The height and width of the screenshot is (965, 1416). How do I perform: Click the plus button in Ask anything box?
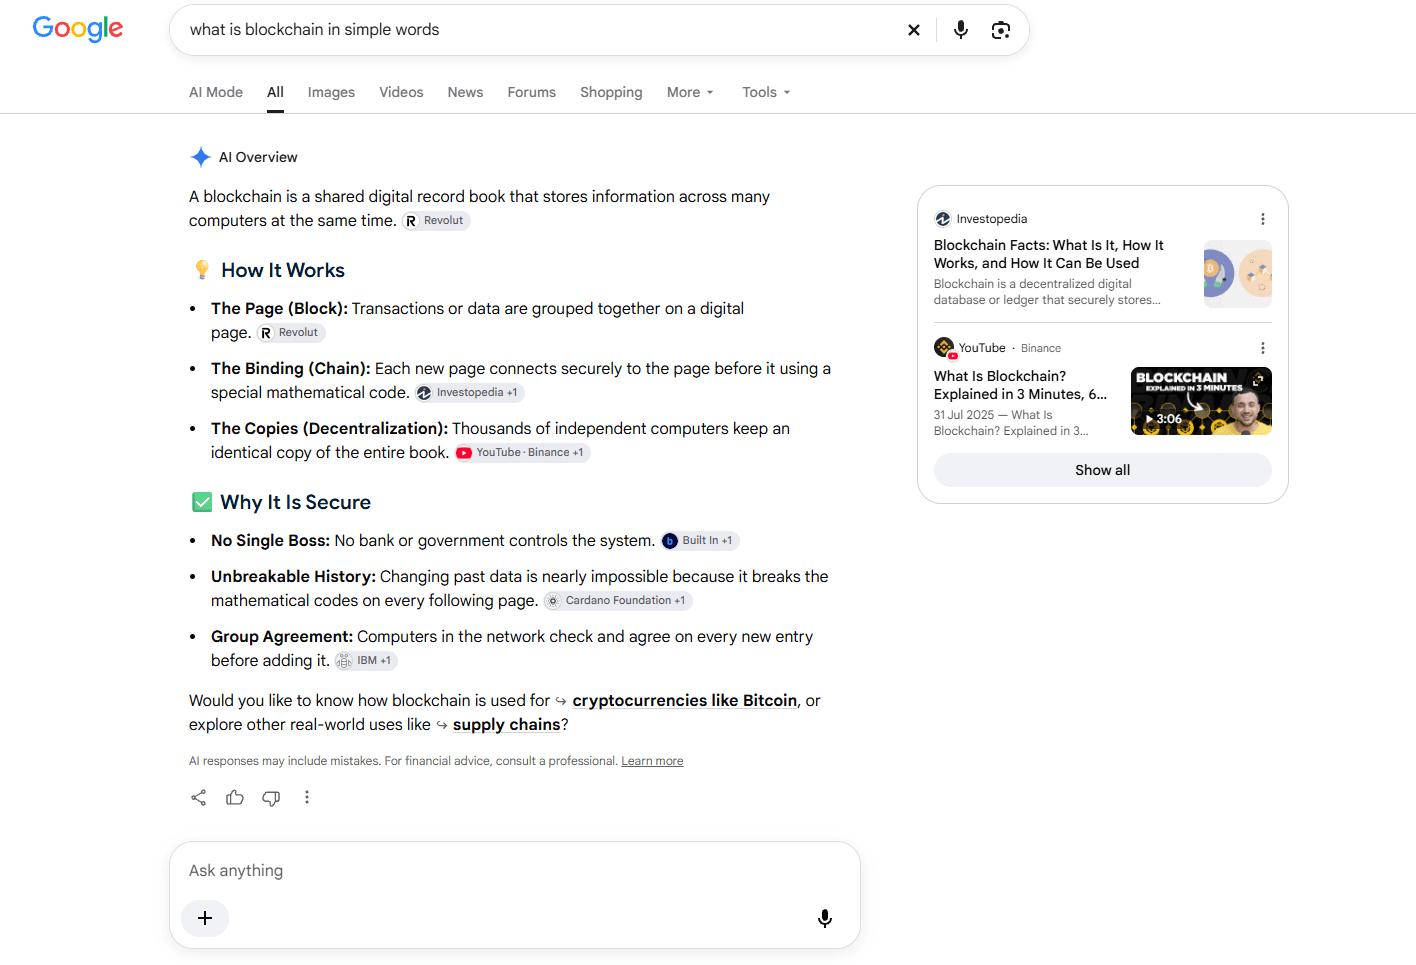point(205,918)
